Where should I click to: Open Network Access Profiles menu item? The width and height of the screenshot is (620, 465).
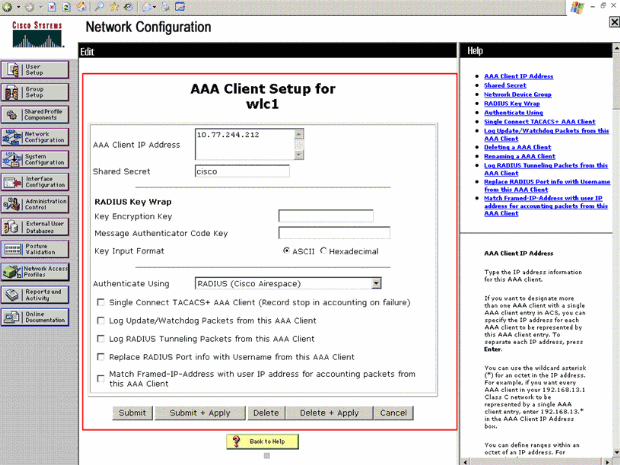pyautogui.click(x=35, y=272)
